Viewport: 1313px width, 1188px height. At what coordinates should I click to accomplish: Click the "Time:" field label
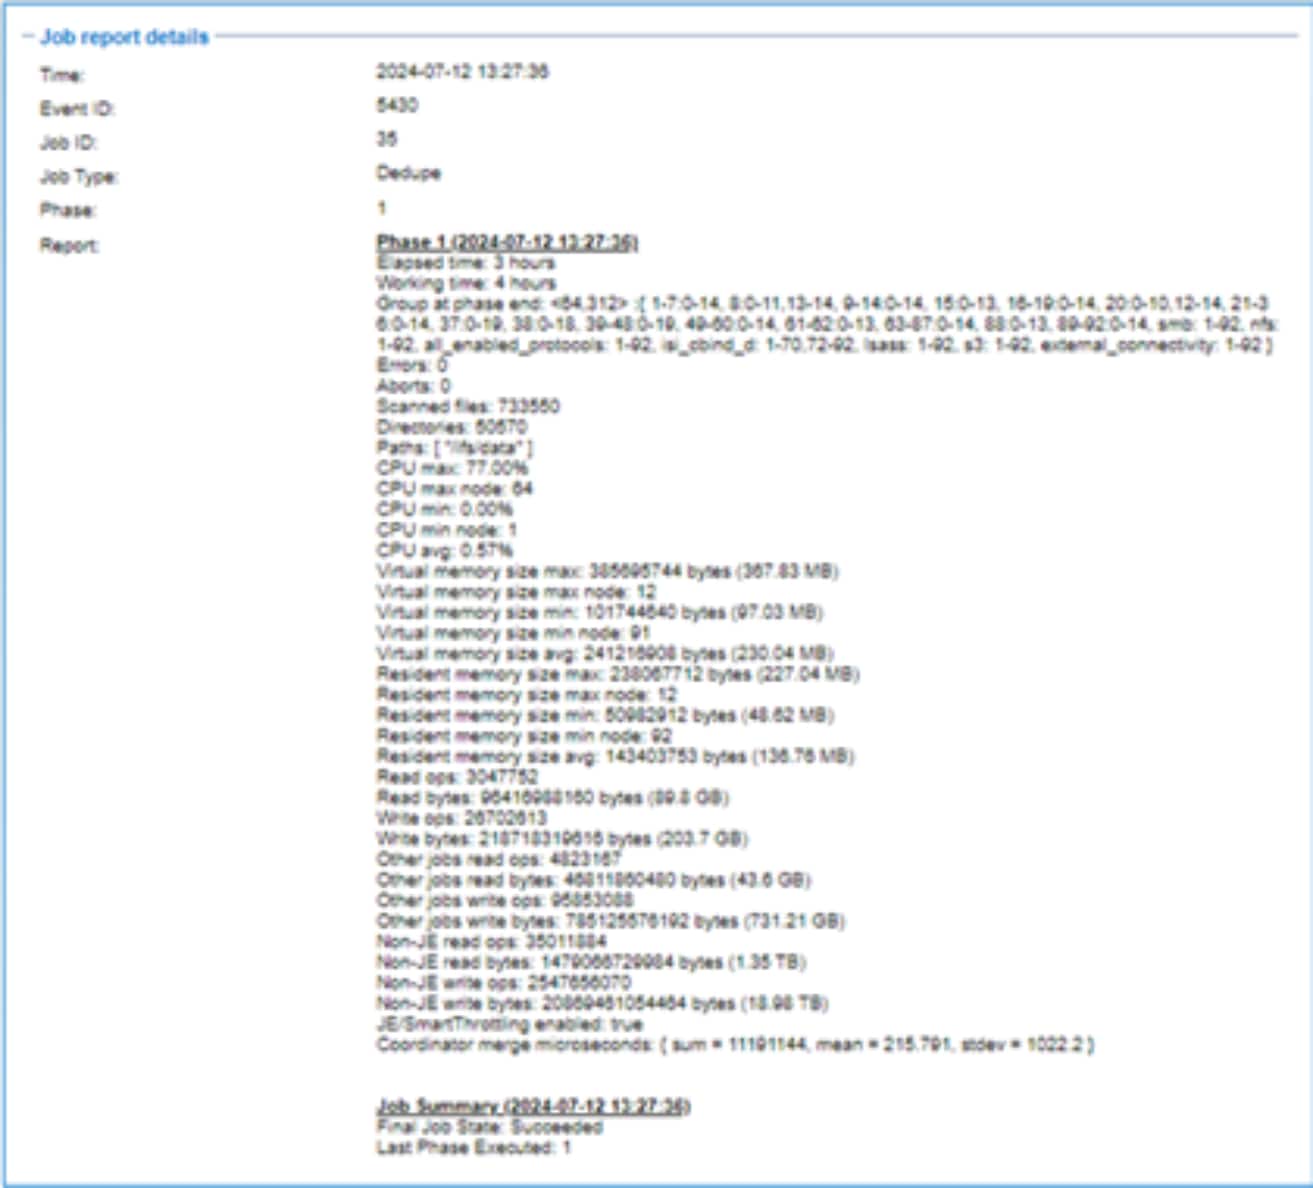[x=62, y=75]
